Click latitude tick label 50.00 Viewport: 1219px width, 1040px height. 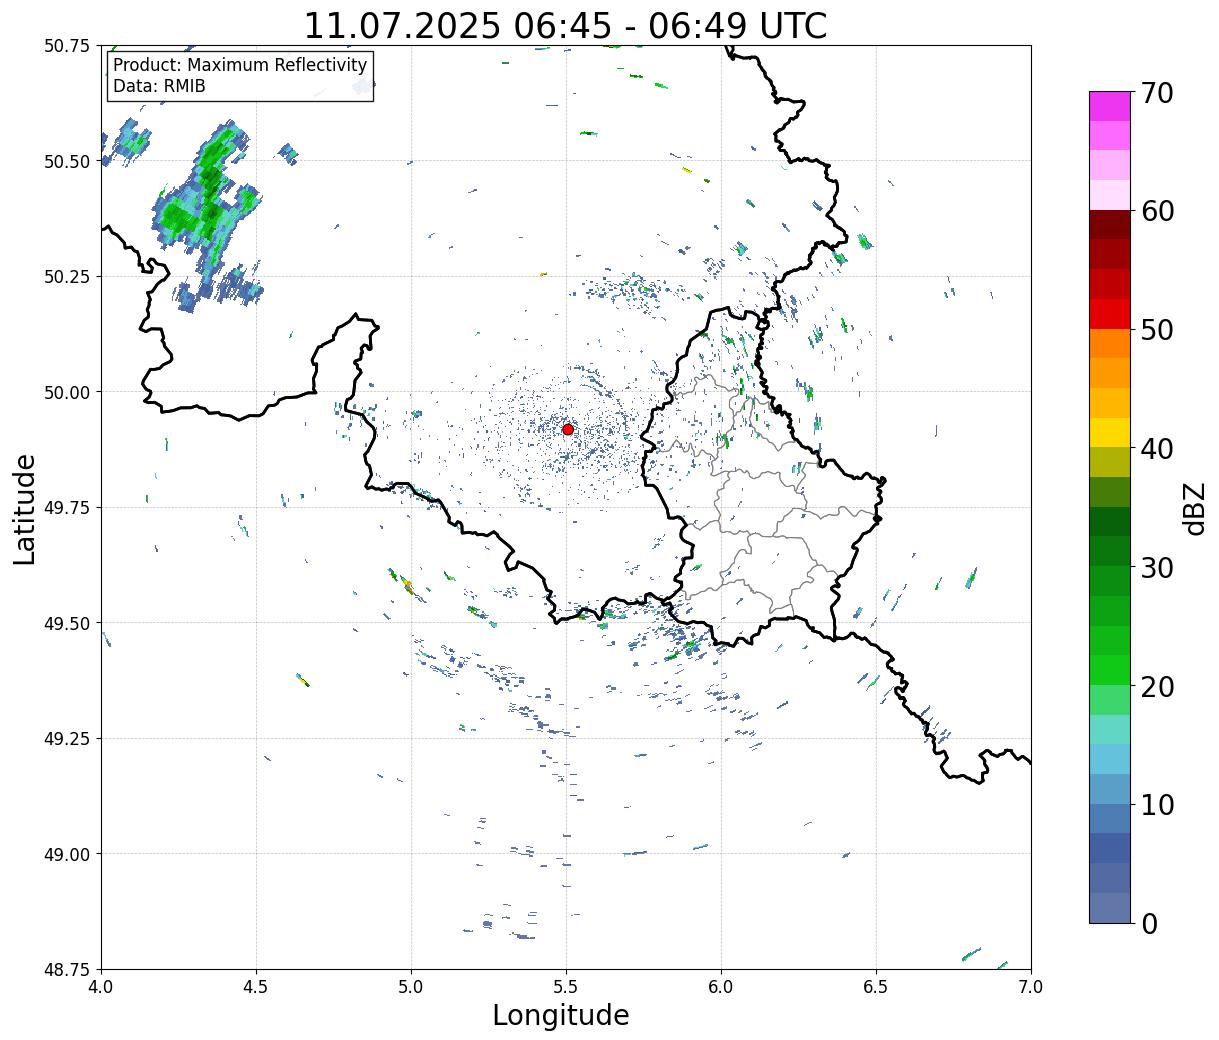tap(67, 392)
